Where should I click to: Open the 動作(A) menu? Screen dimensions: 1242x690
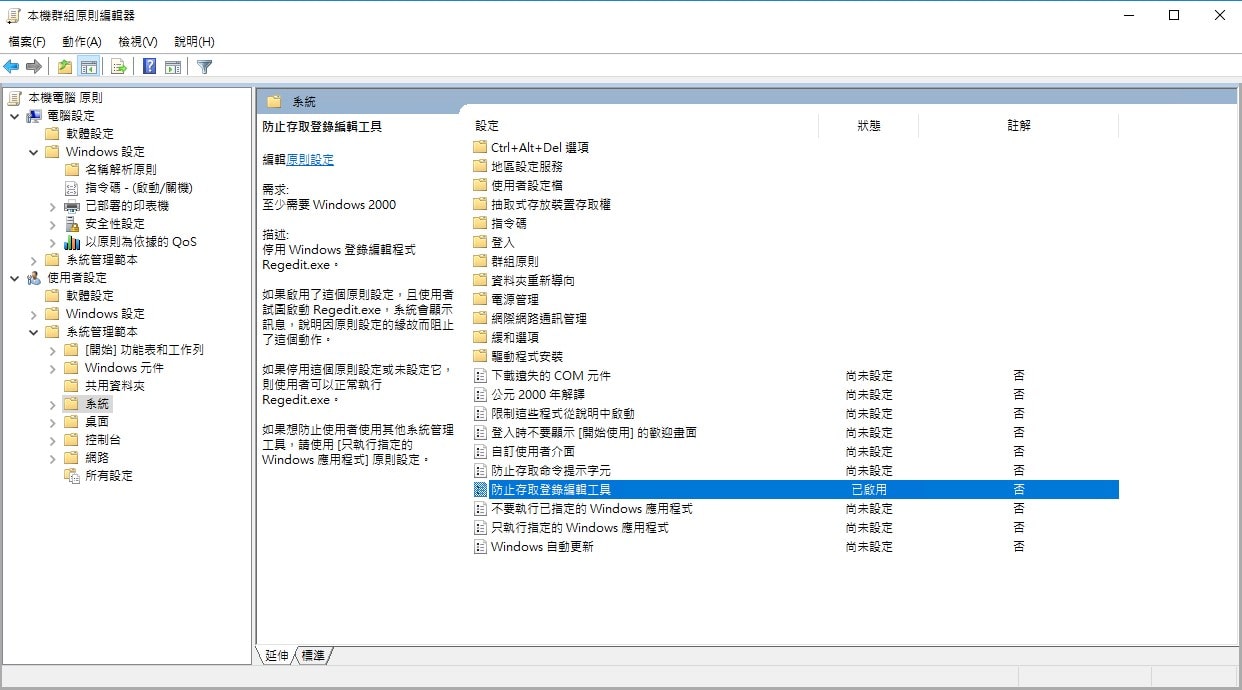81,42
